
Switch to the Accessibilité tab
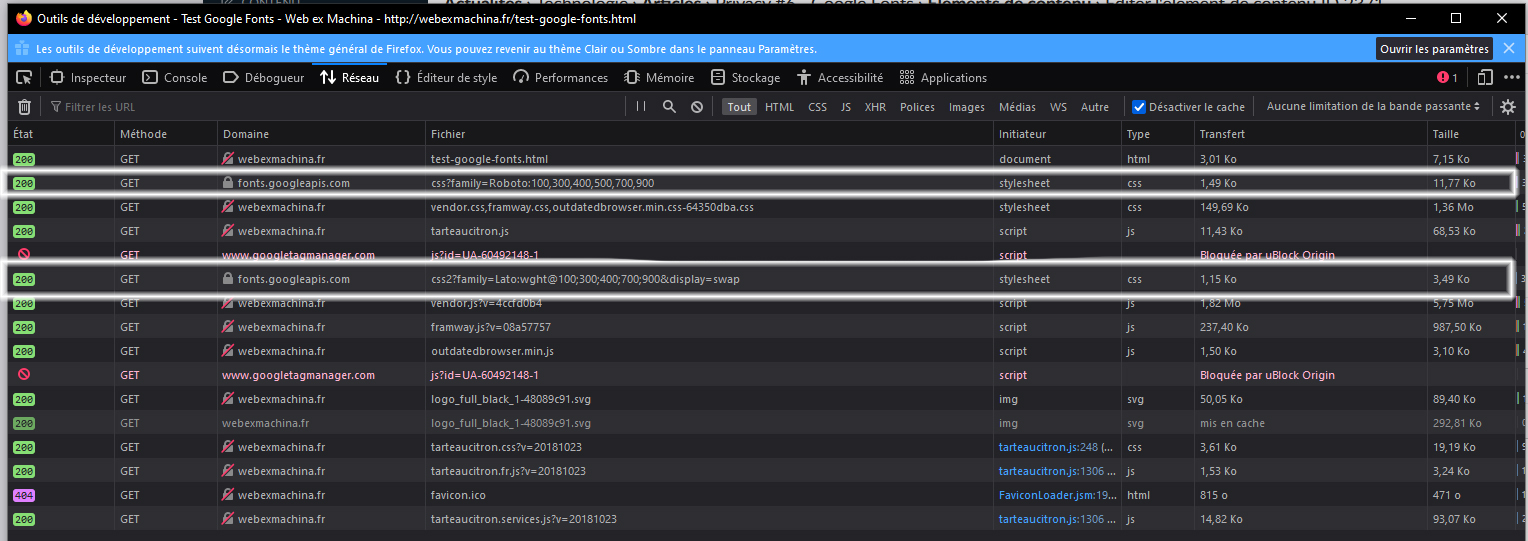pos(840,77)
